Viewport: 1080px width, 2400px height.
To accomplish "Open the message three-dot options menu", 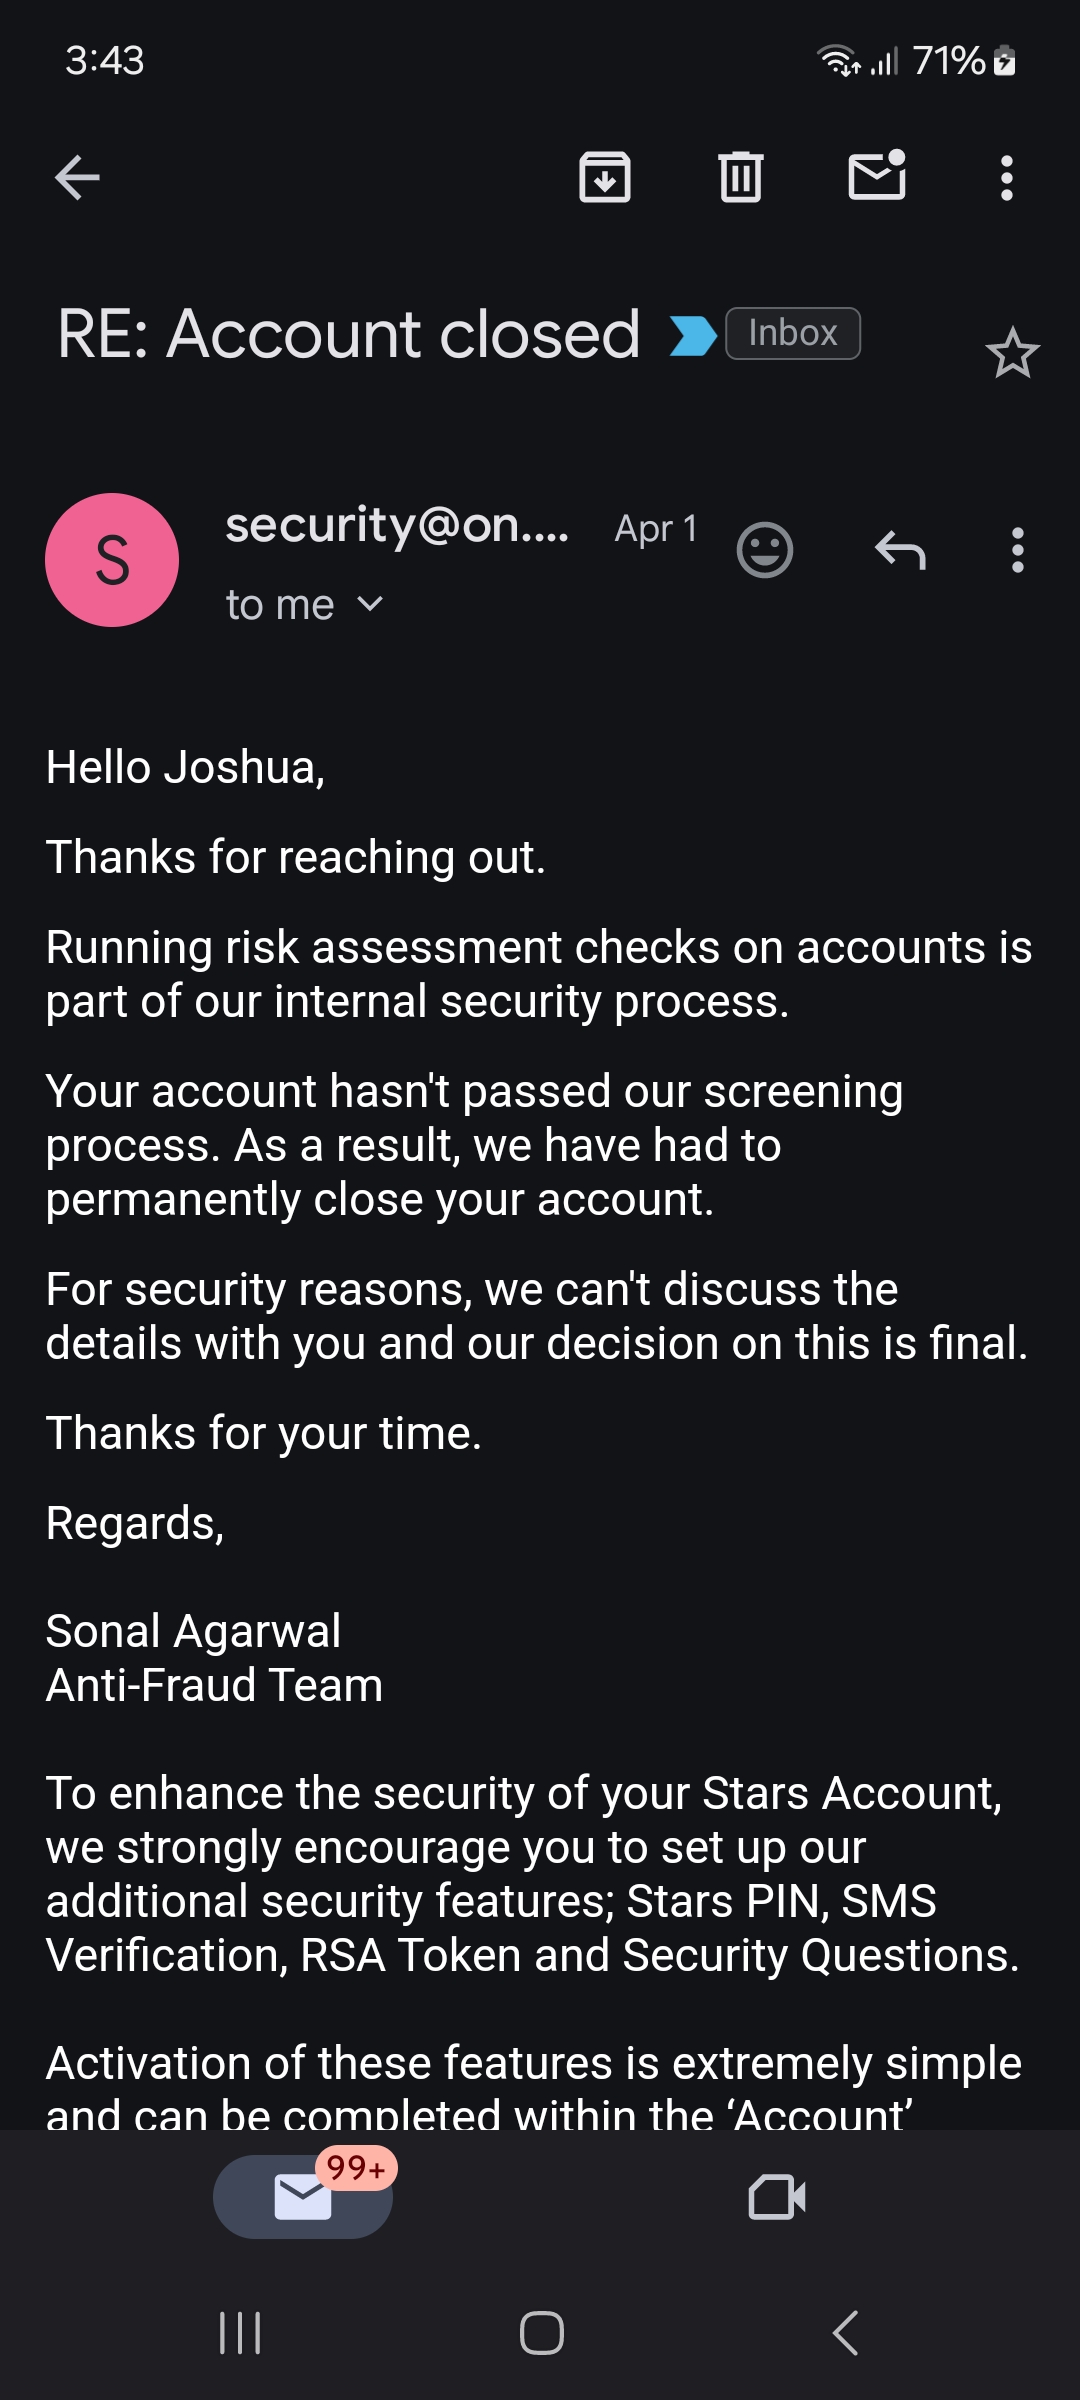I will (1018, 550).
